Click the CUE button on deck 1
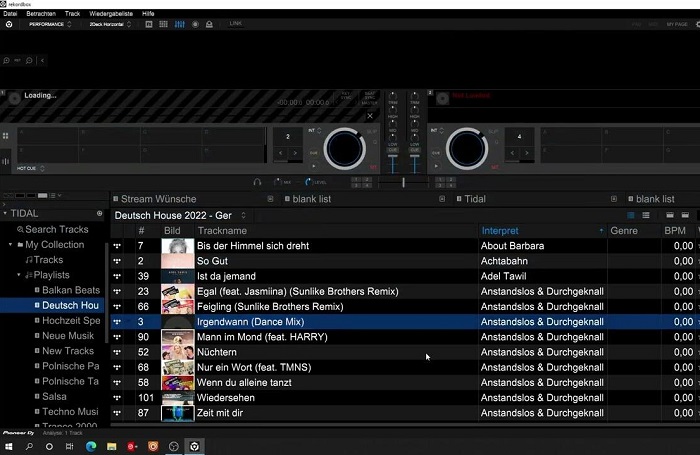700x455 pixels. click(x=314, y=153)
